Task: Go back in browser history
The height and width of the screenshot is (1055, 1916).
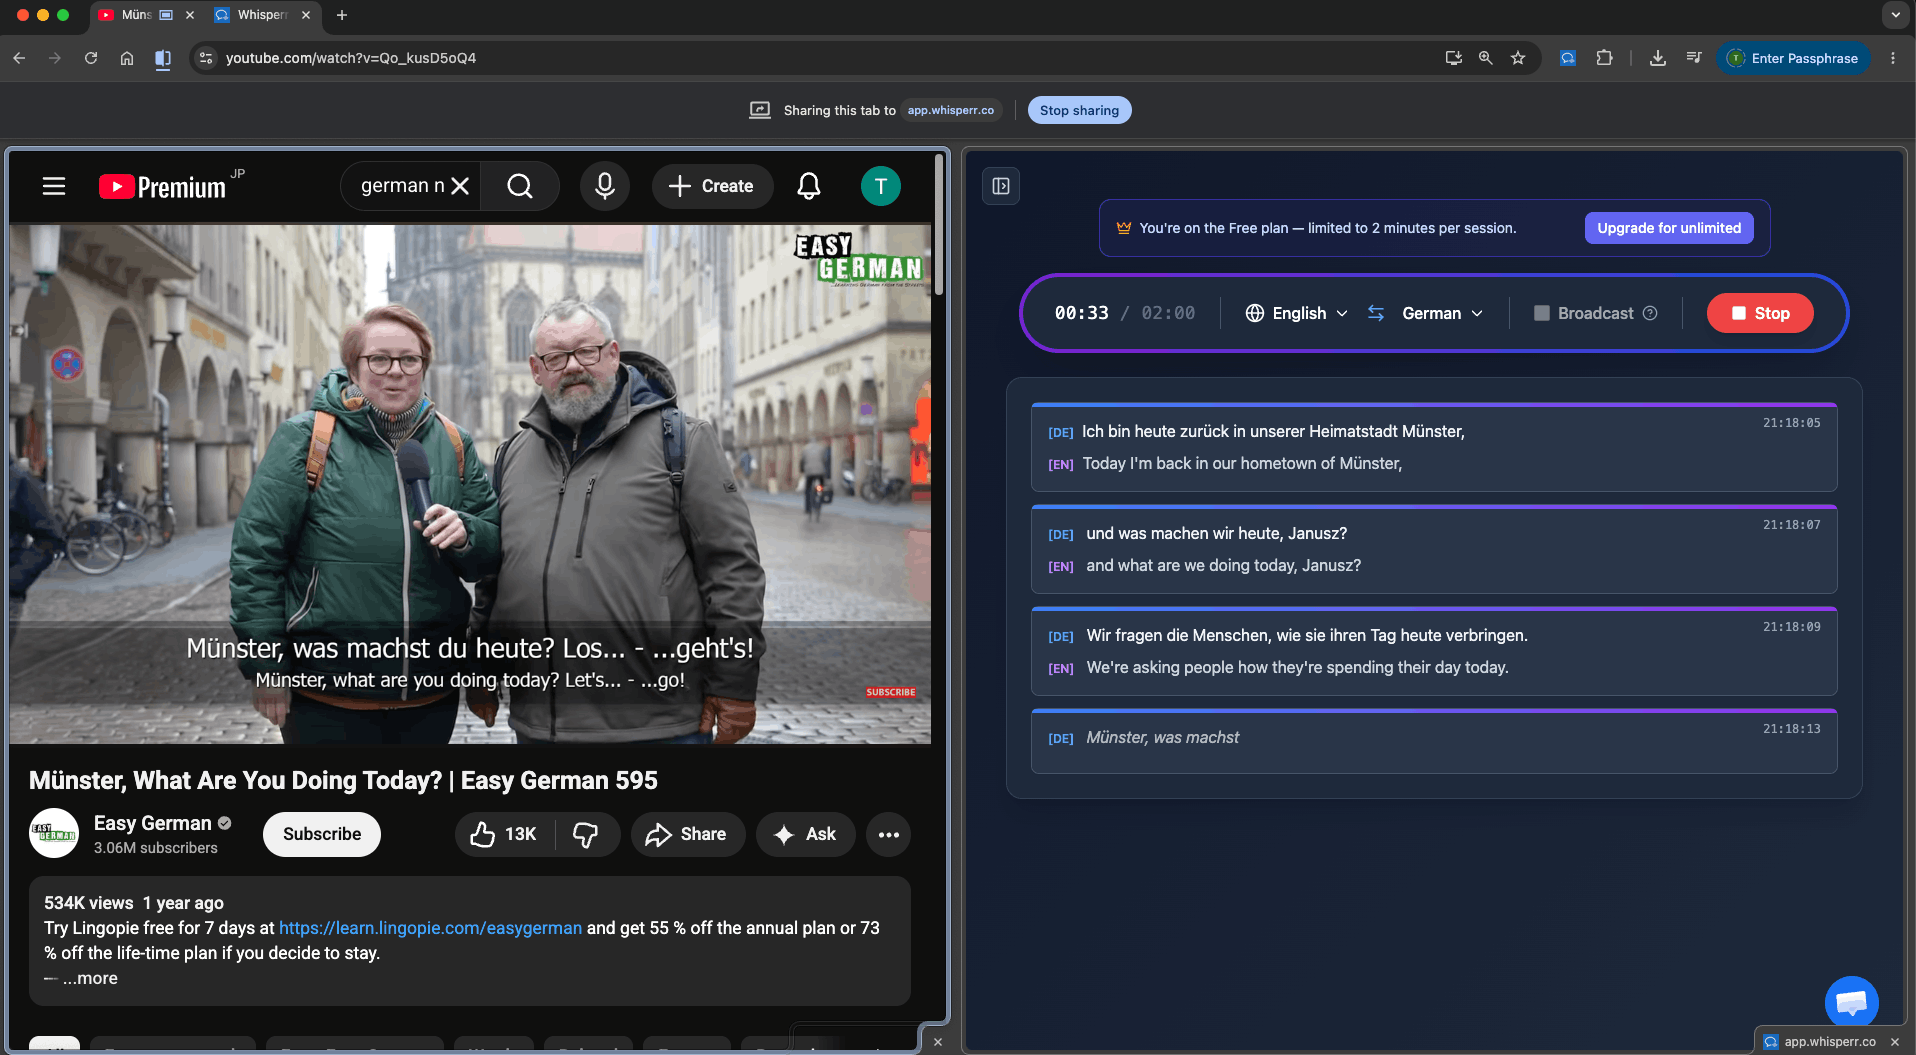Action: [19, 58]
